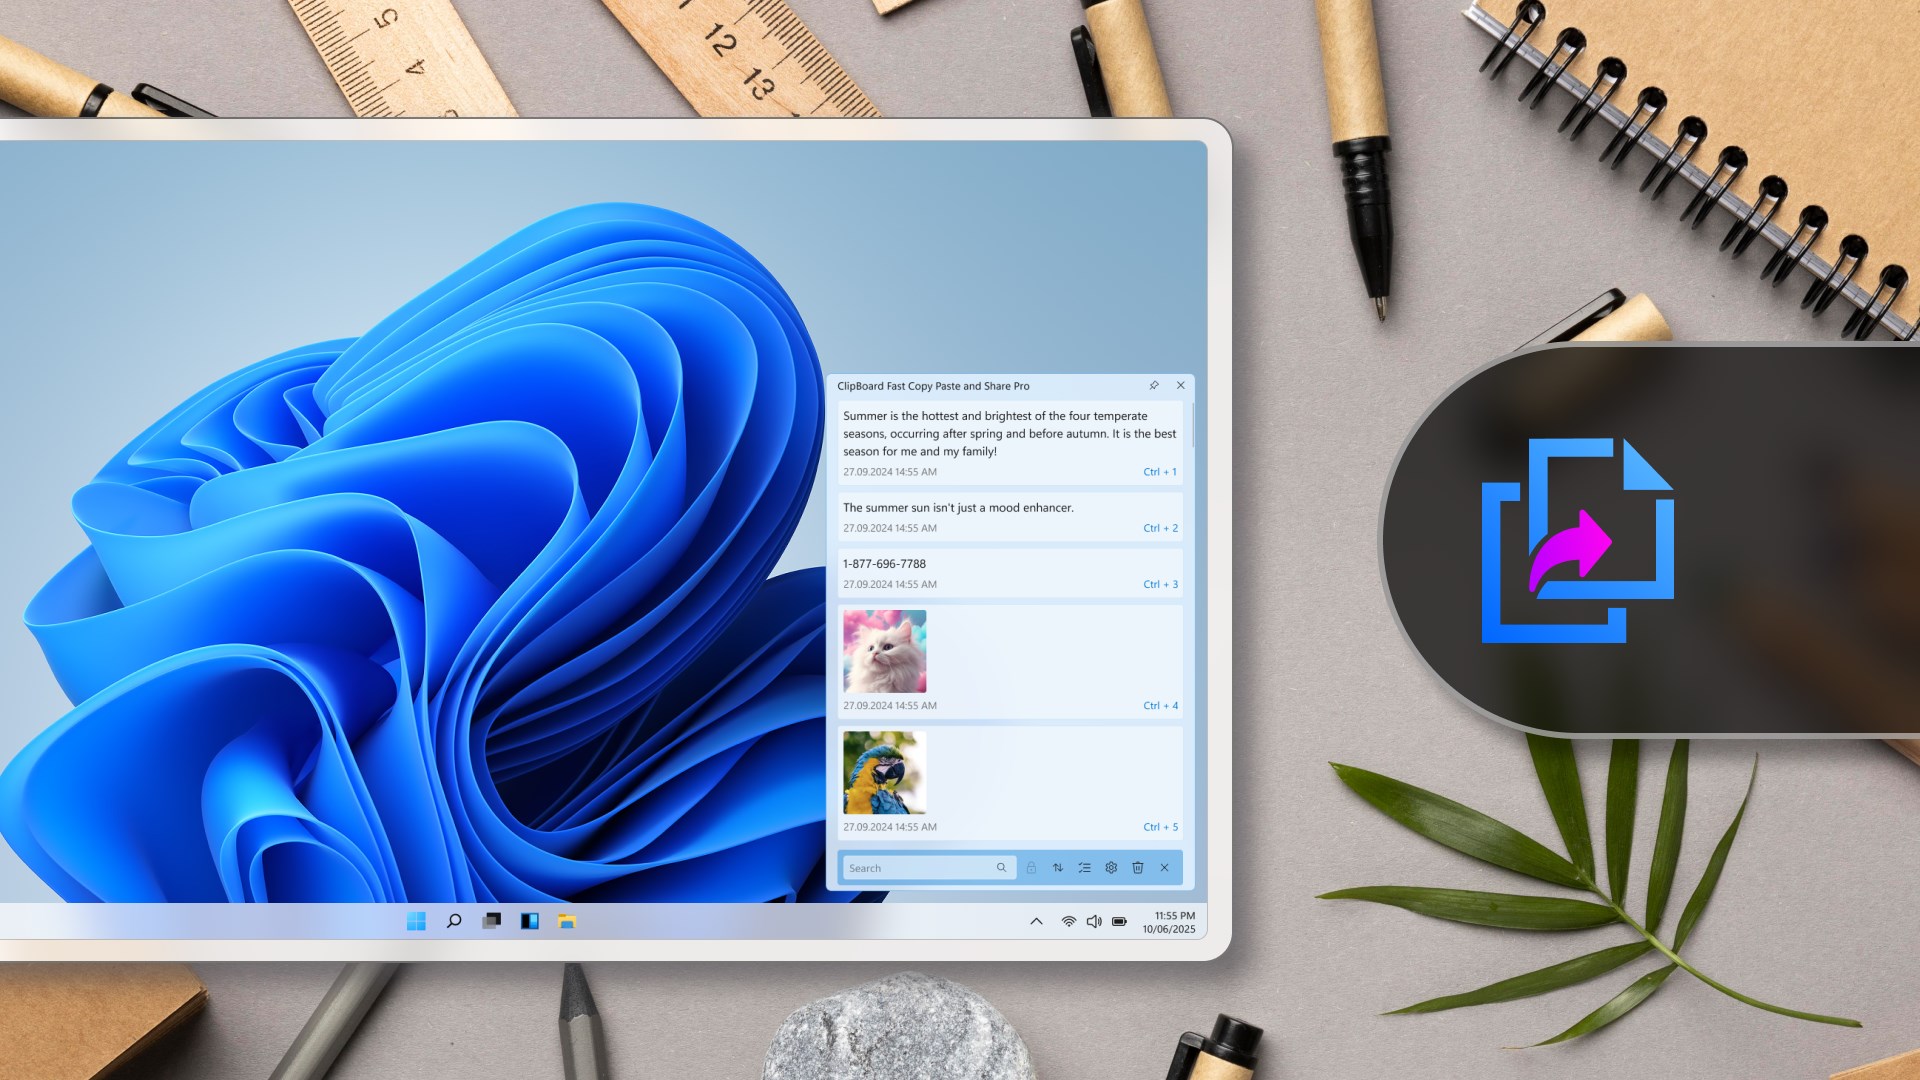This screenshot has height=1080, width=1920.
Task: Open the Windows Start menu
Action: [416, 921]
